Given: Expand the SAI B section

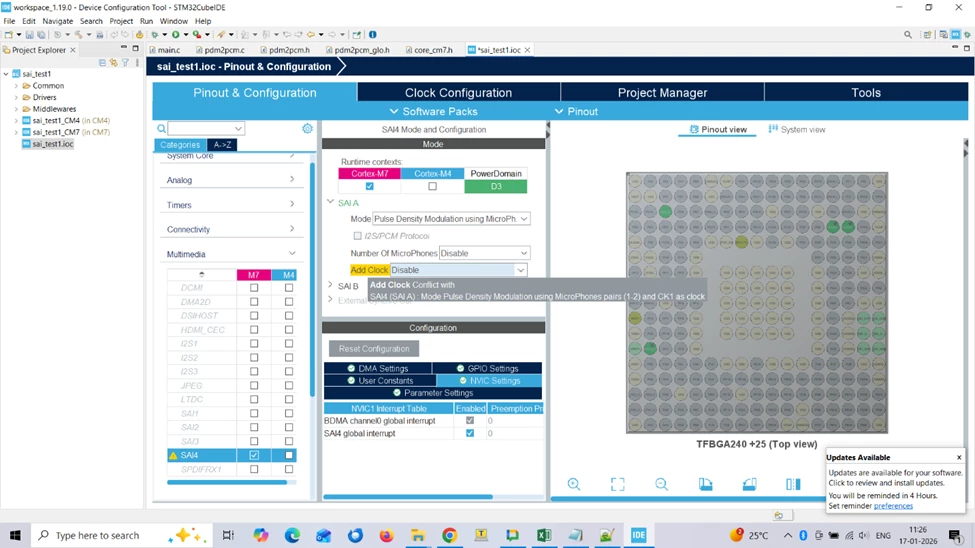Looking at the screenshot, I should pos(331,286).
